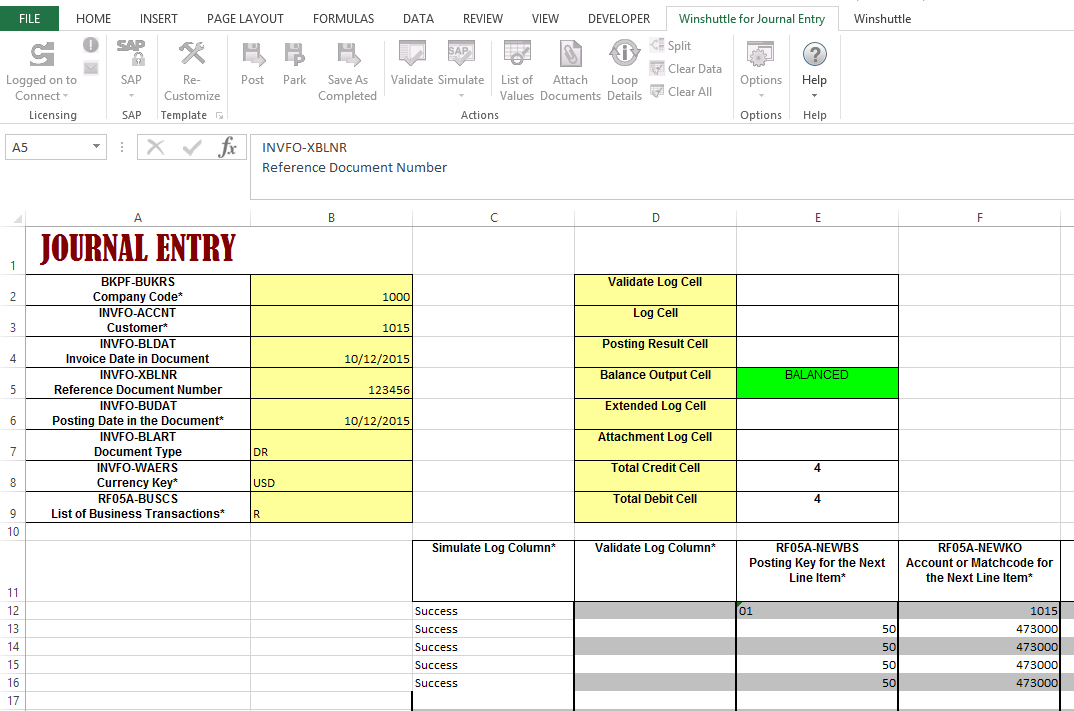Select column D header
1074x711 pixels.
point(655,218)
